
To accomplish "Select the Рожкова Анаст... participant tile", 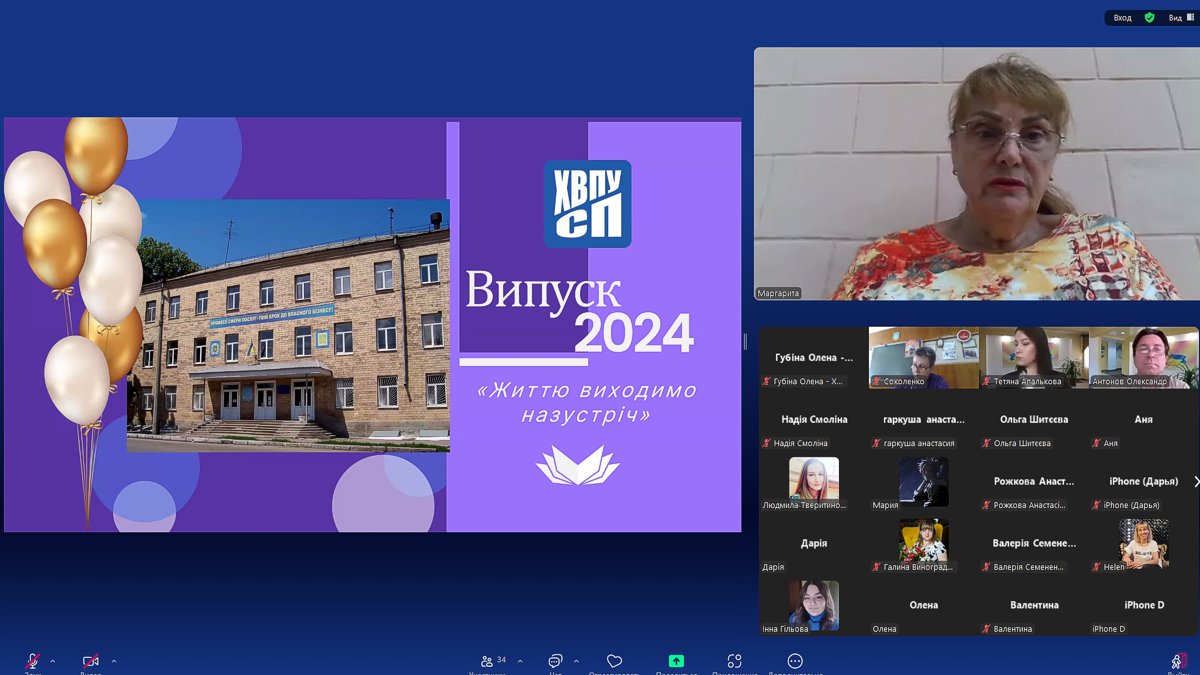I will pos(1034,482).
